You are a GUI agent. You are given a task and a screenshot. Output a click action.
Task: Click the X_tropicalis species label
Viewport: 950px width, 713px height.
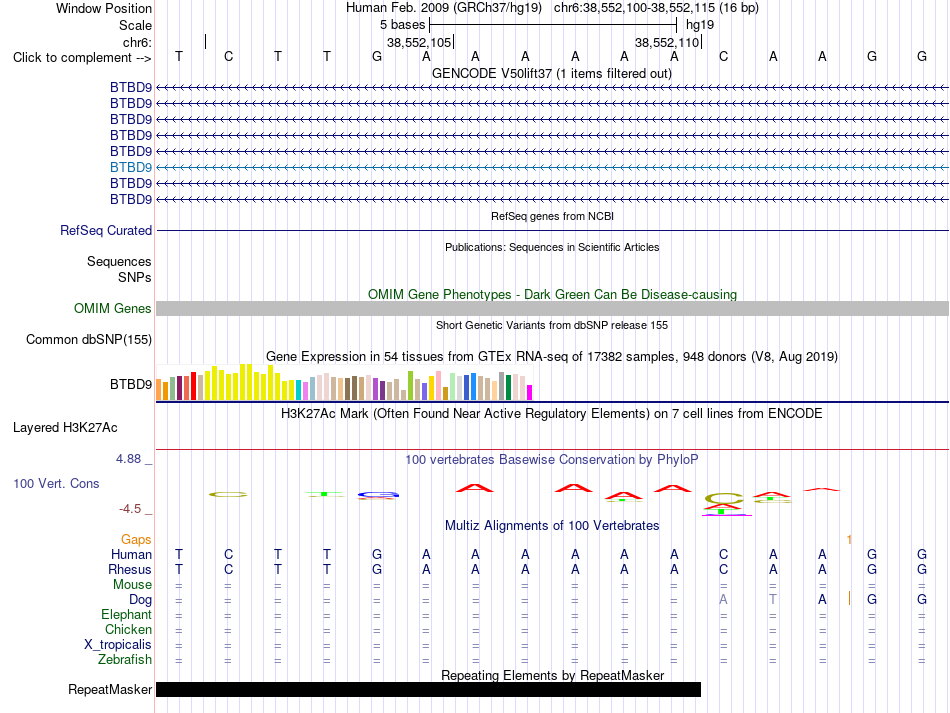click(118, 645)
